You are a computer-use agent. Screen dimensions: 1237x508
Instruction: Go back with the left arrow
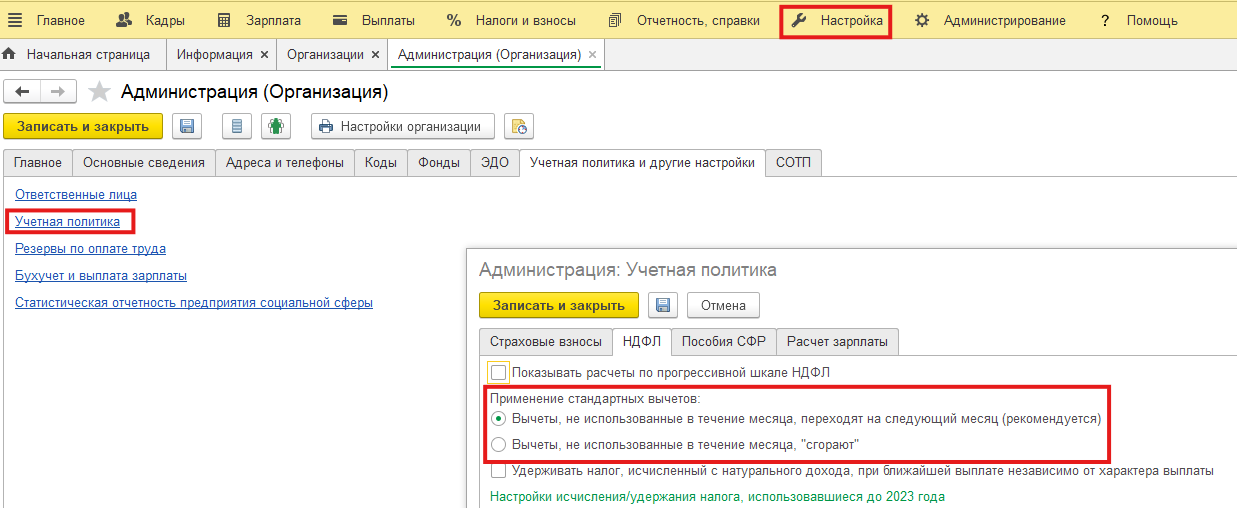(22, 92)
